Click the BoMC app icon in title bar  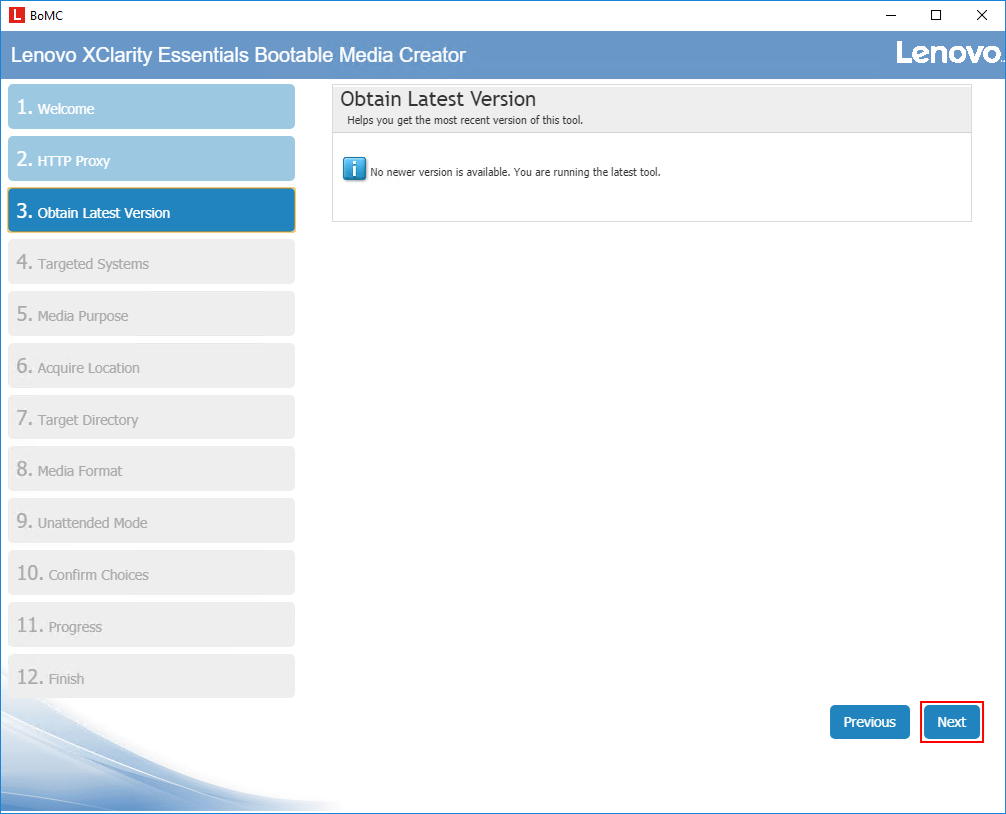[x=17, y=15]
